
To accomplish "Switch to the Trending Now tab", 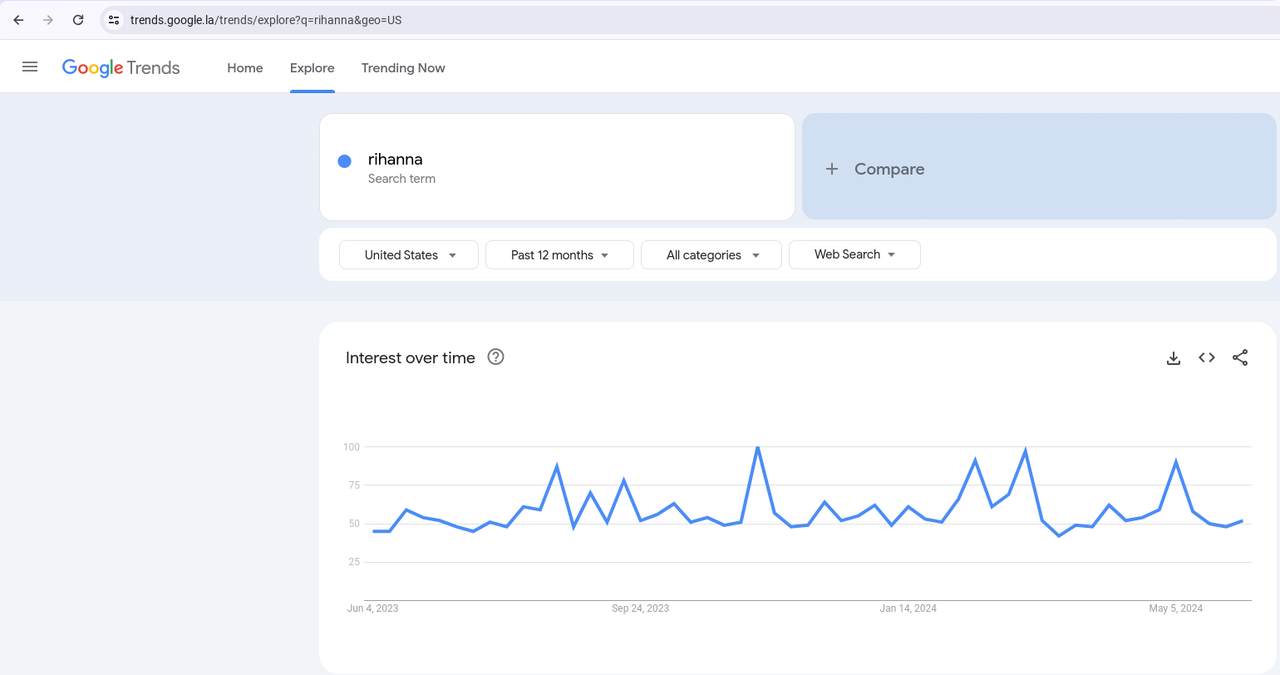I will (403, 68).
